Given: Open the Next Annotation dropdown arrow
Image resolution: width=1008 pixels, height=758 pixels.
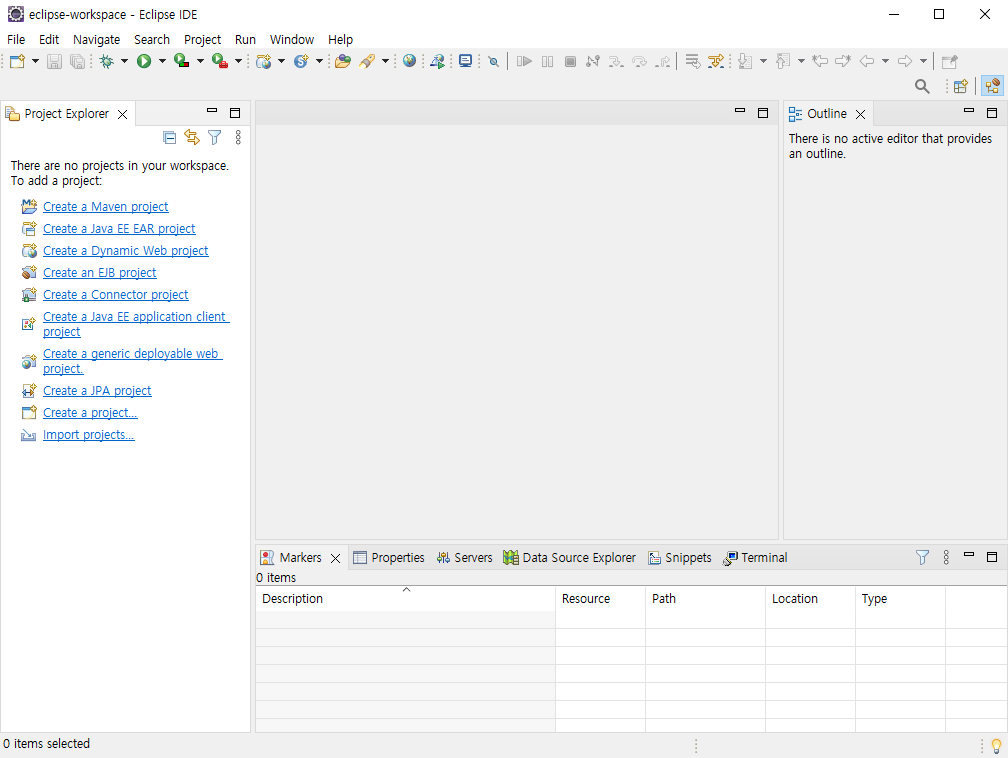Looking at the screenshot, I should [x=763, y=61].
